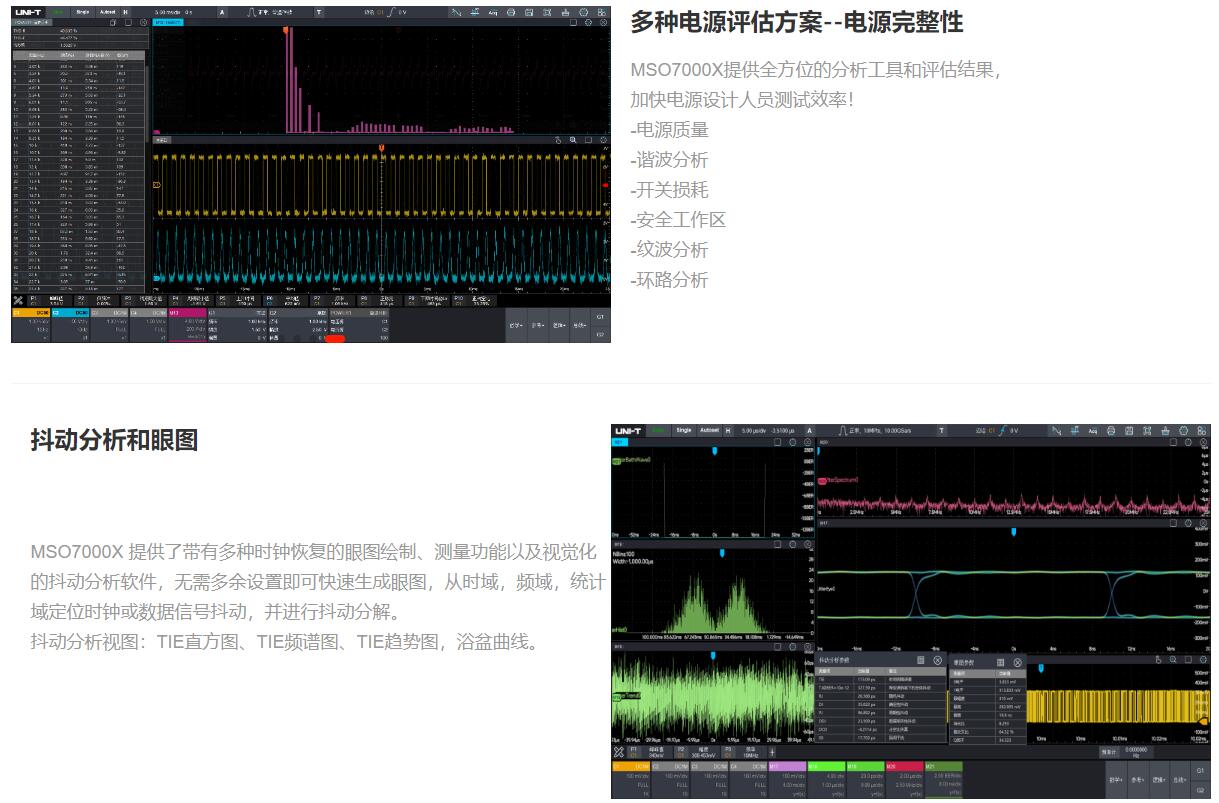This screenshot has width=1219, height=803.
Task: Open settings gear of M21 waveform window
Action: 793,441
